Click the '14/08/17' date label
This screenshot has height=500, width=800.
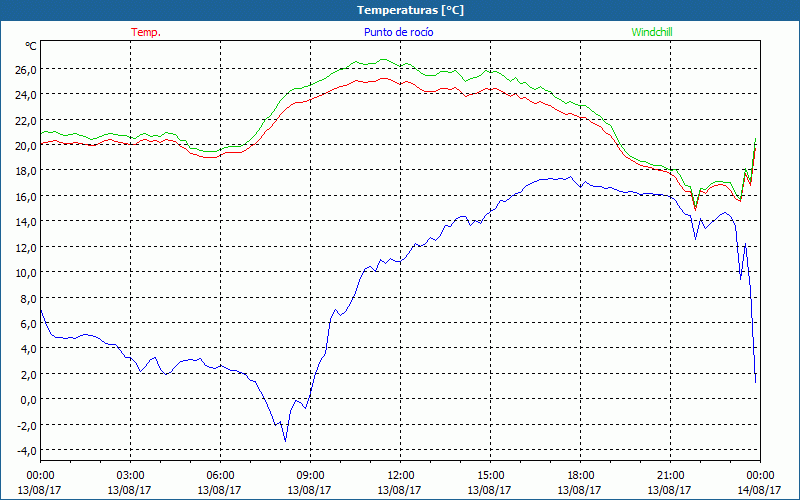point(759,490)
